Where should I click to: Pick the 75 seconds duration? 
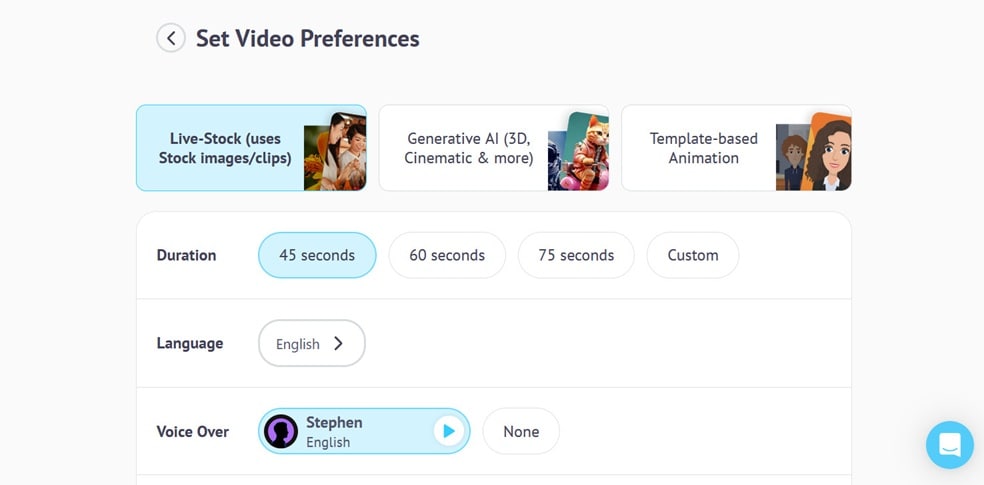[576, 255]
